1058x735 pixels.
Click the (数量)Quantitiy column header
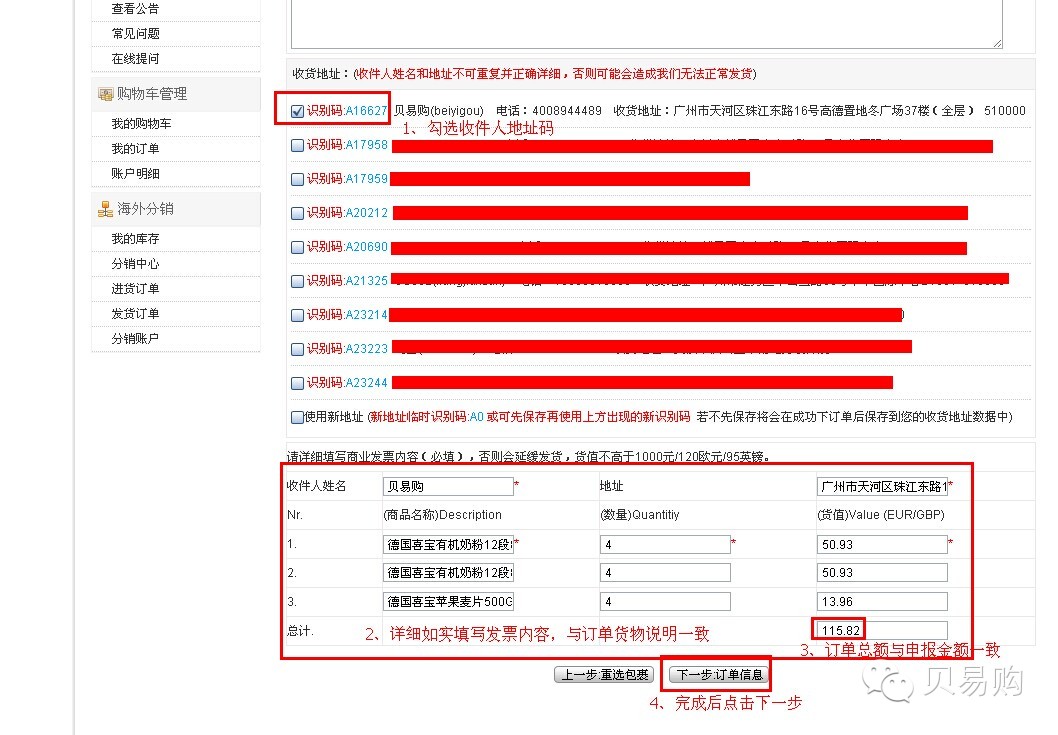click(640, 515)
